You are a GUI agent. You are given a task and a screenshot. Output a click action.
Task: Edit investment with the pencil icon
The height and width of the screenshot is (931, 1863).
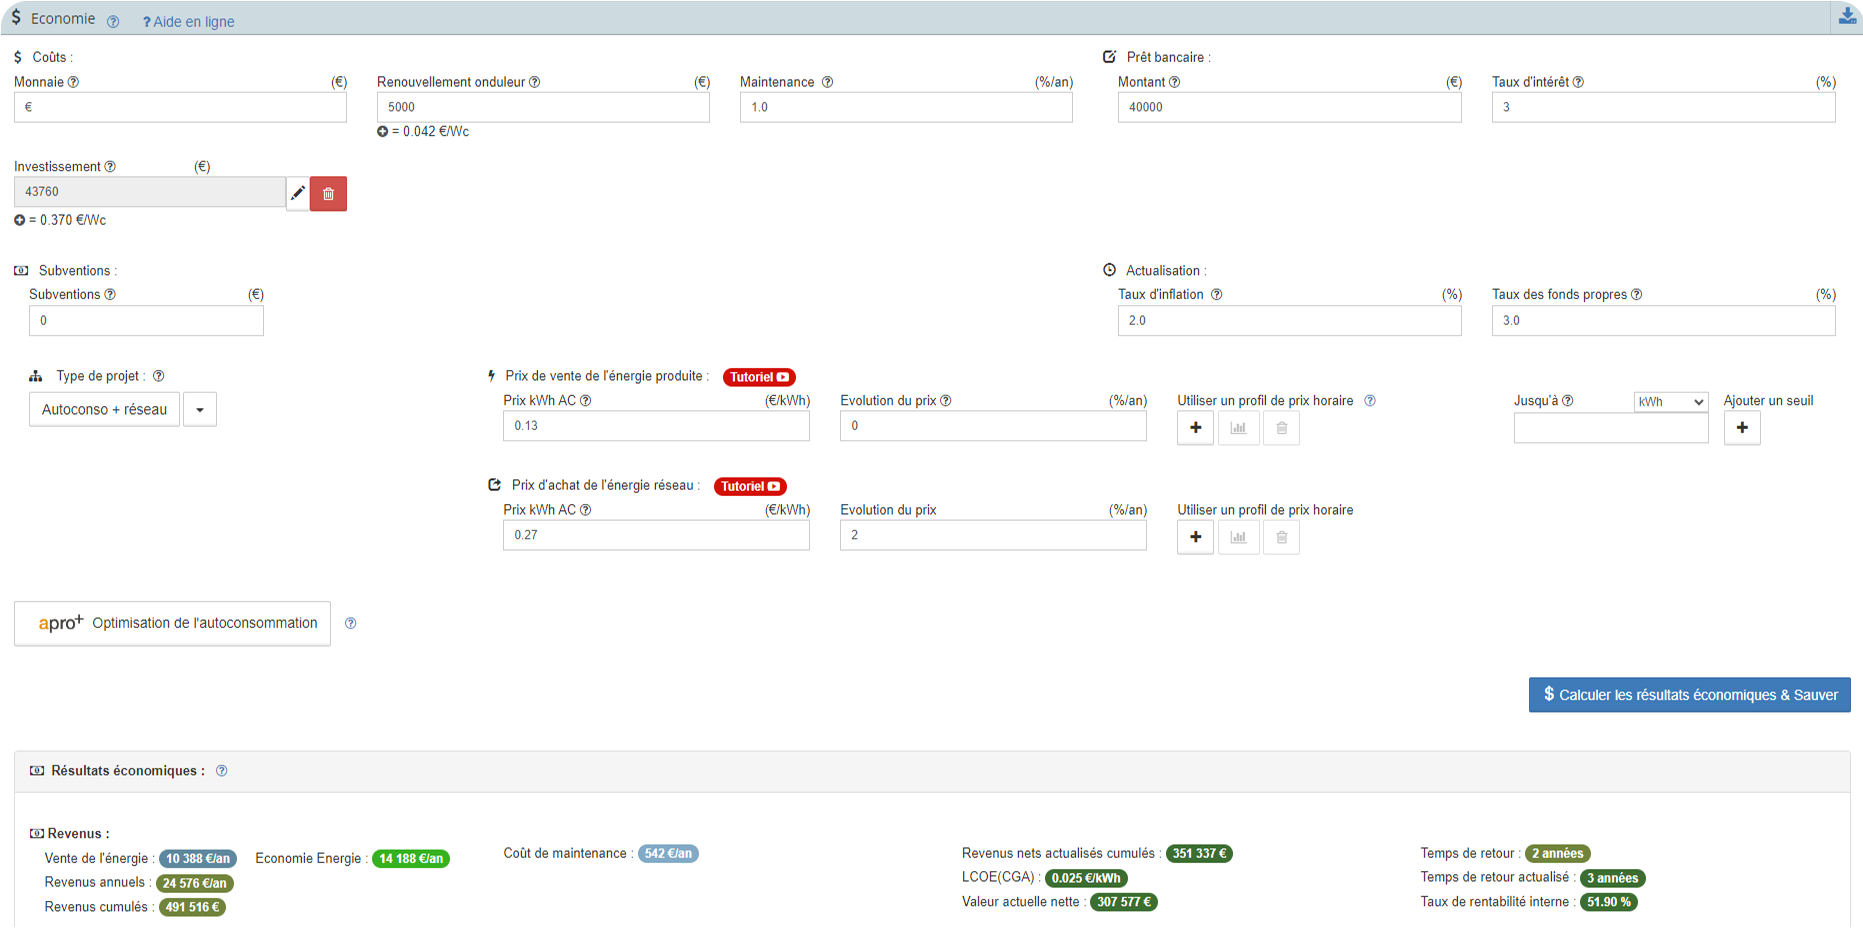[298, 193]
